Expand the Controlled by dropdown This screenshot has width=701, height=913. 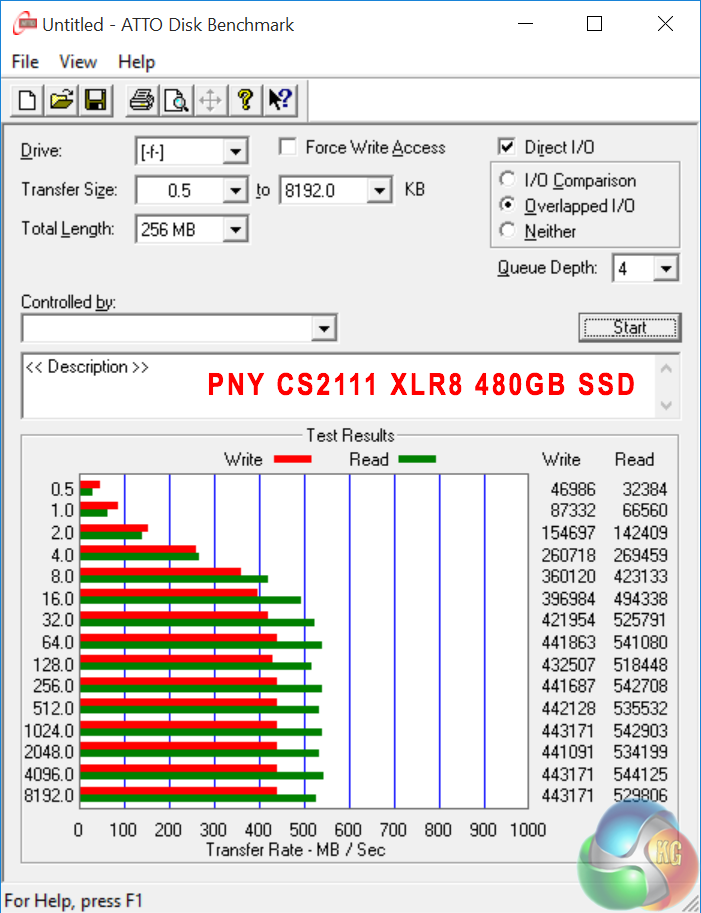pyautogui.click(x=324, y=329)
